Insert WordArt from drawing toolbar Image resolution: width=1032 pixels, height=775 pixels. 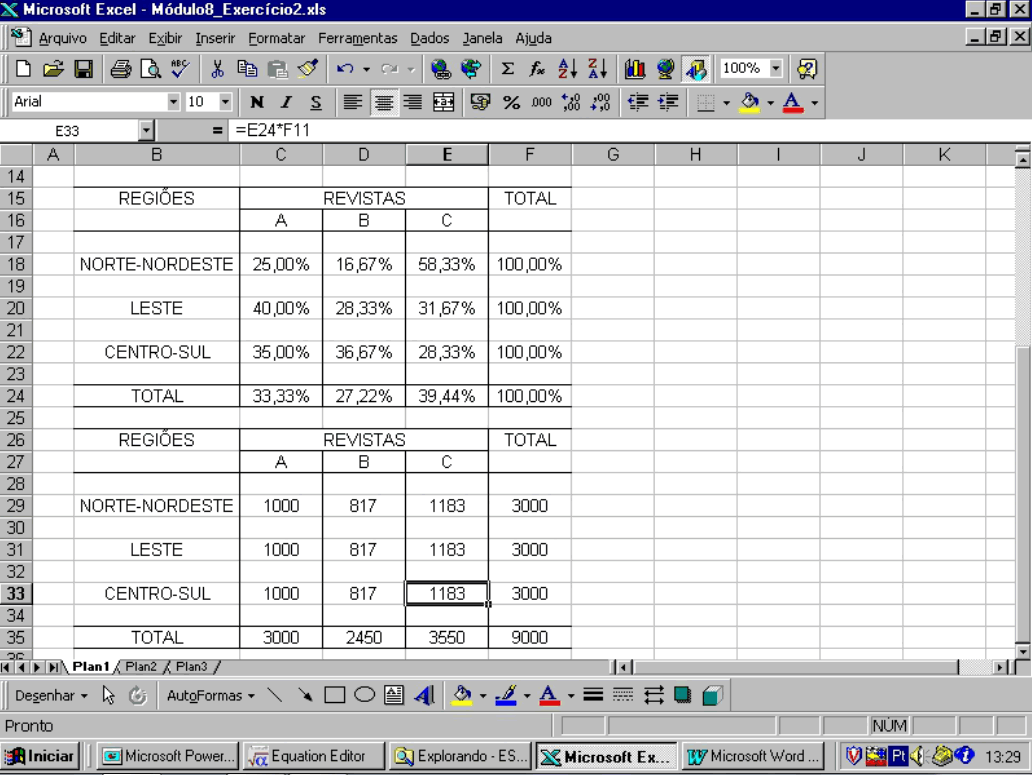(423, 695)
